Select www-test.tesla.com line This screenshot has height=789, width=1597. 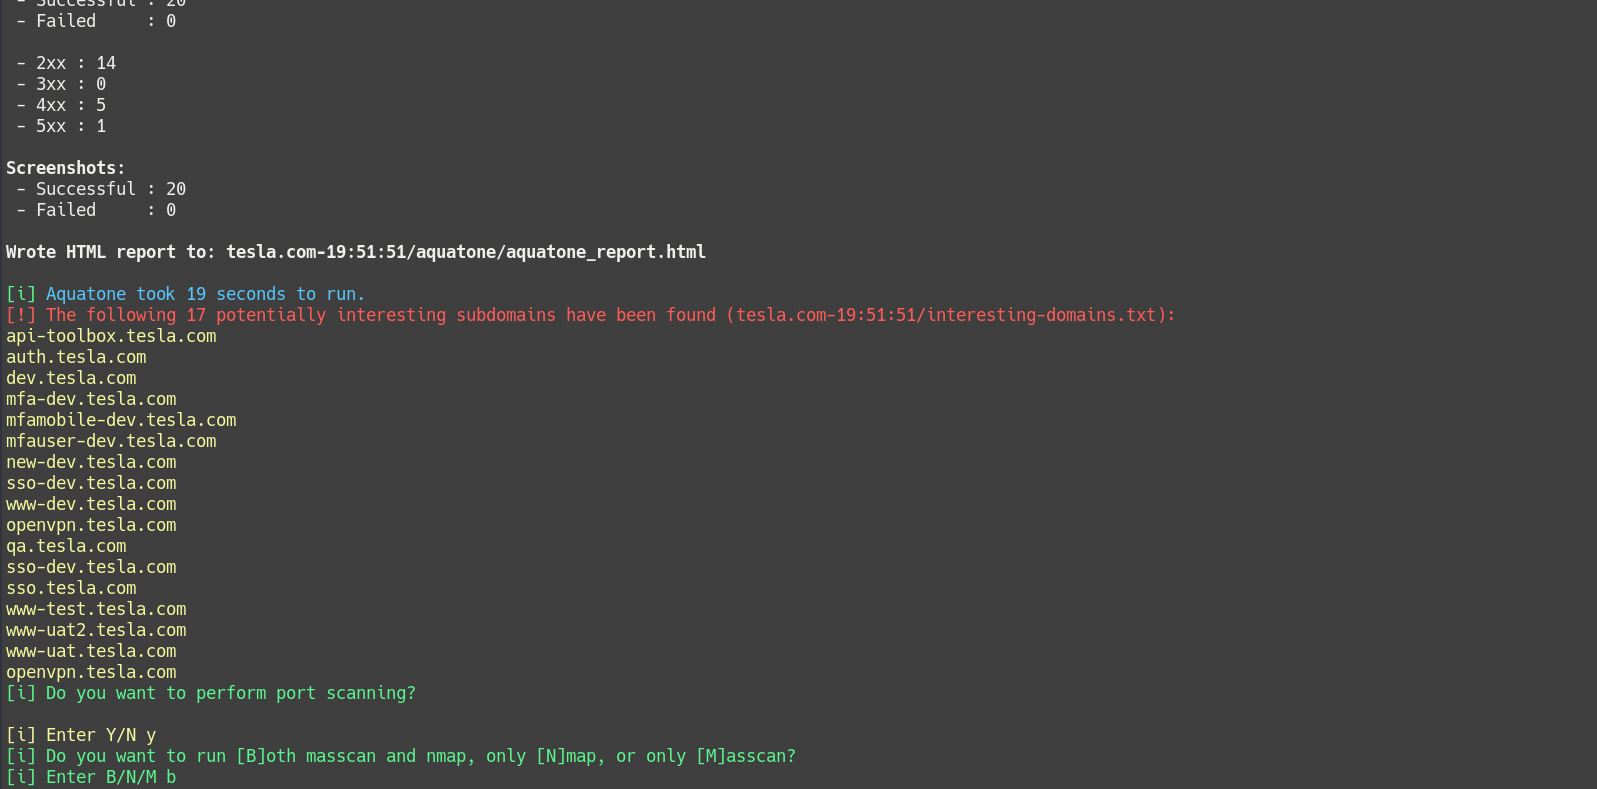coord(96,609)
